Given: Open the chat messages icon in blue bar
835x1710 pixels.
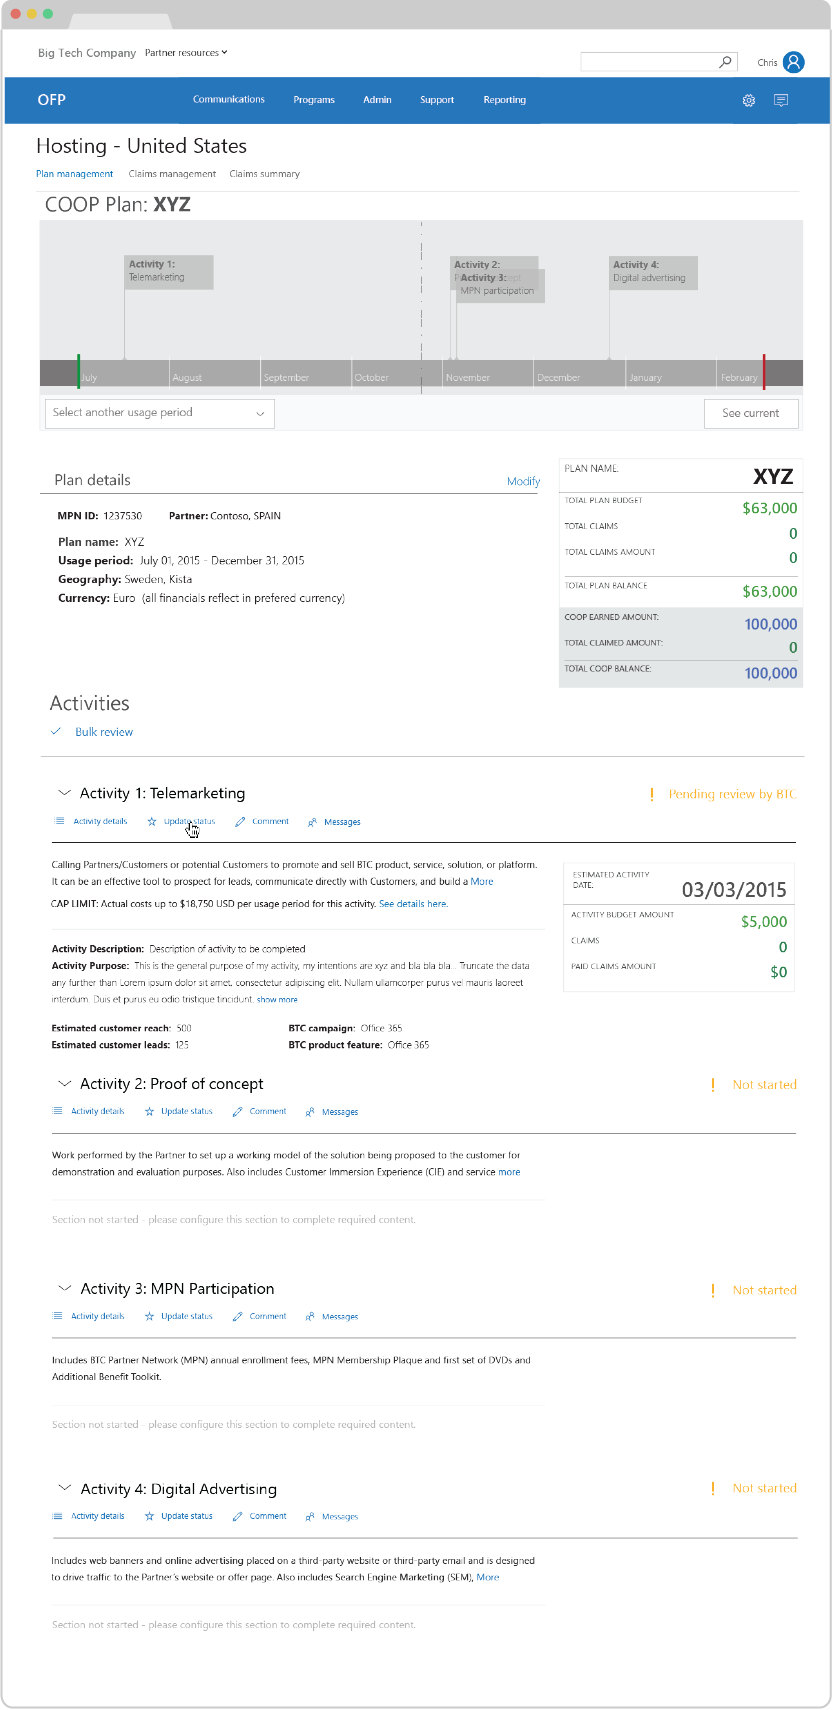Looking at the screenshot, I should point(781,100).
